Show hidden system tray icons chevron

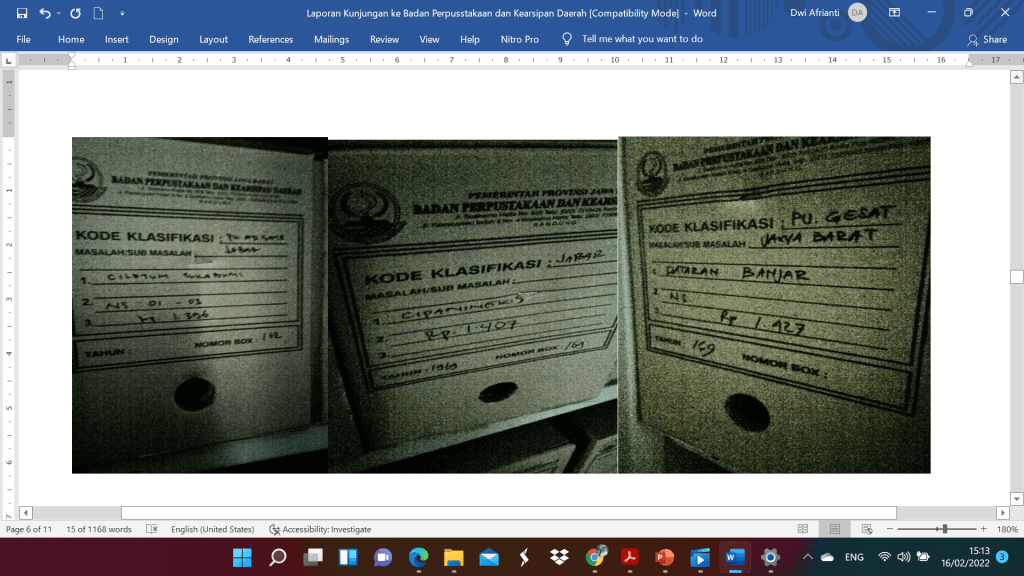[807, 557]
